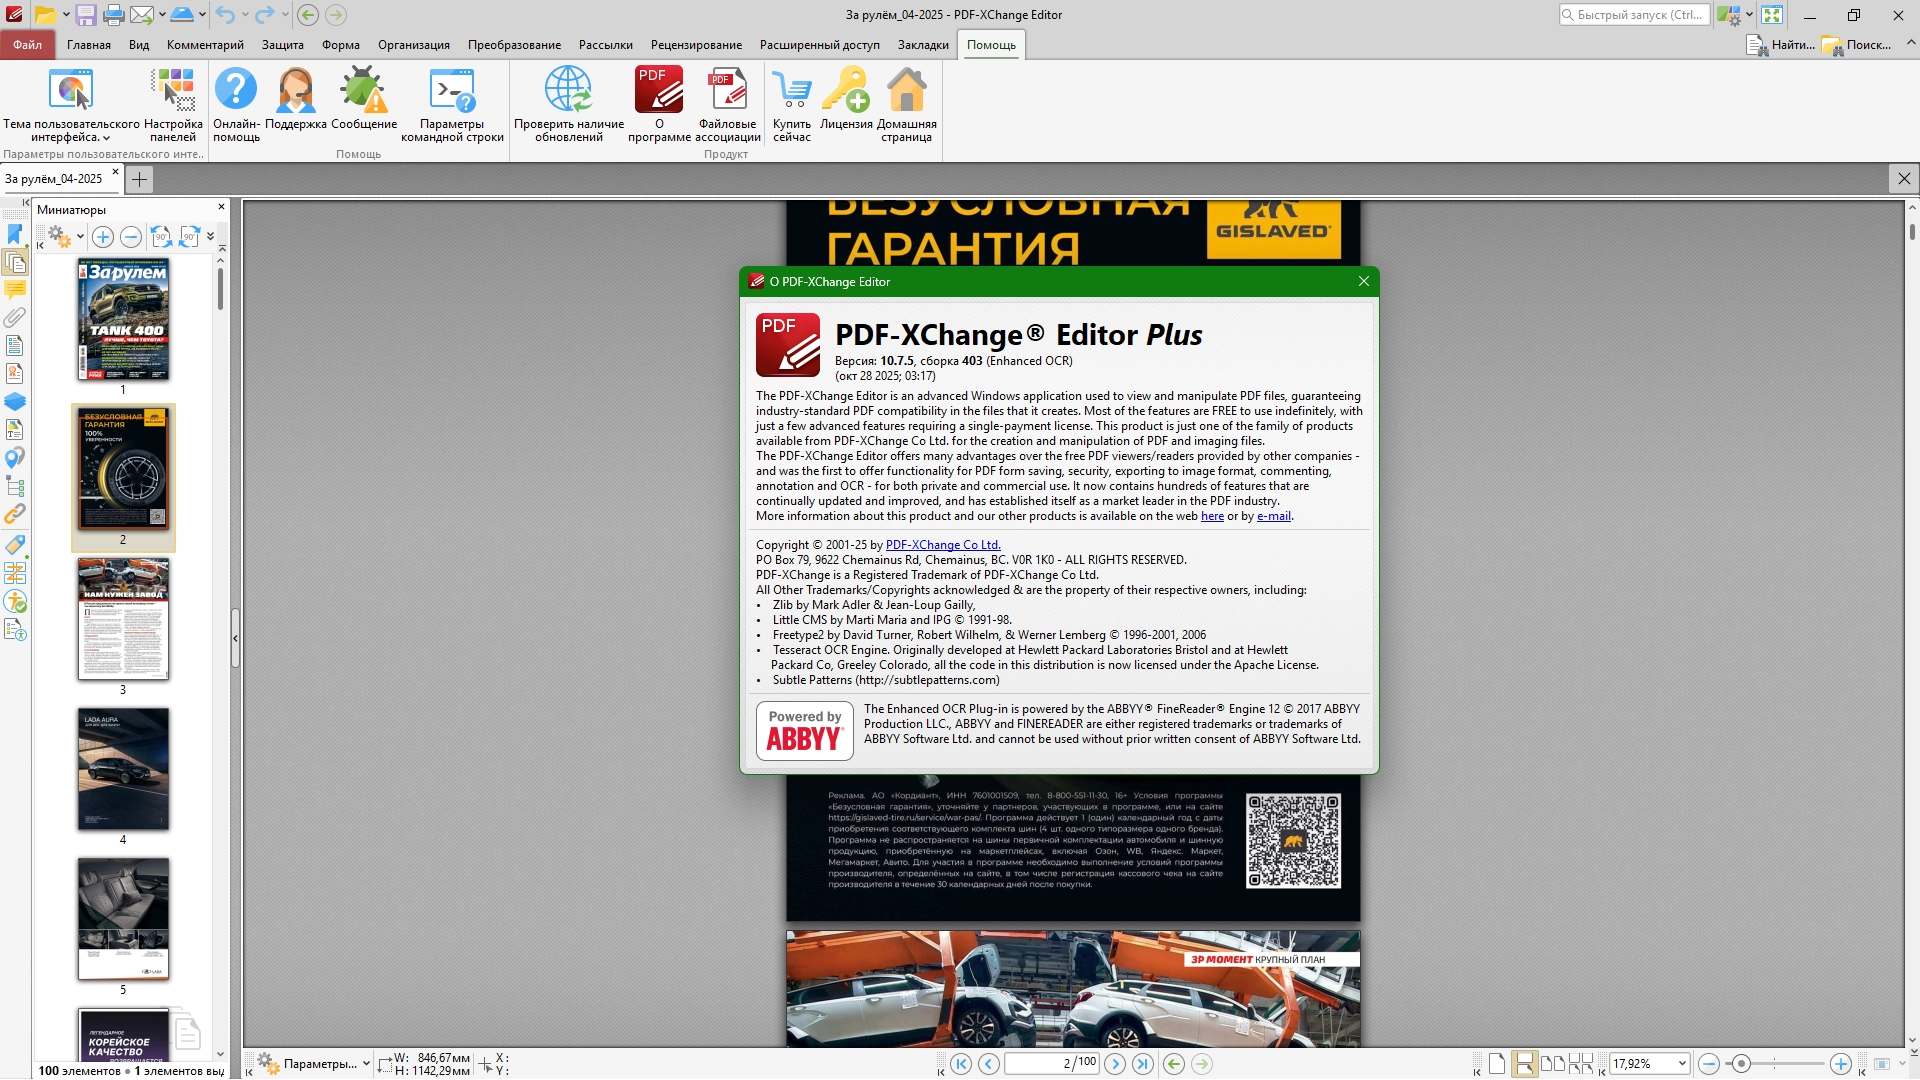1920x1080 pixels.
Task: Open the Bookmarks side panel icon
Action: point(14,234)
